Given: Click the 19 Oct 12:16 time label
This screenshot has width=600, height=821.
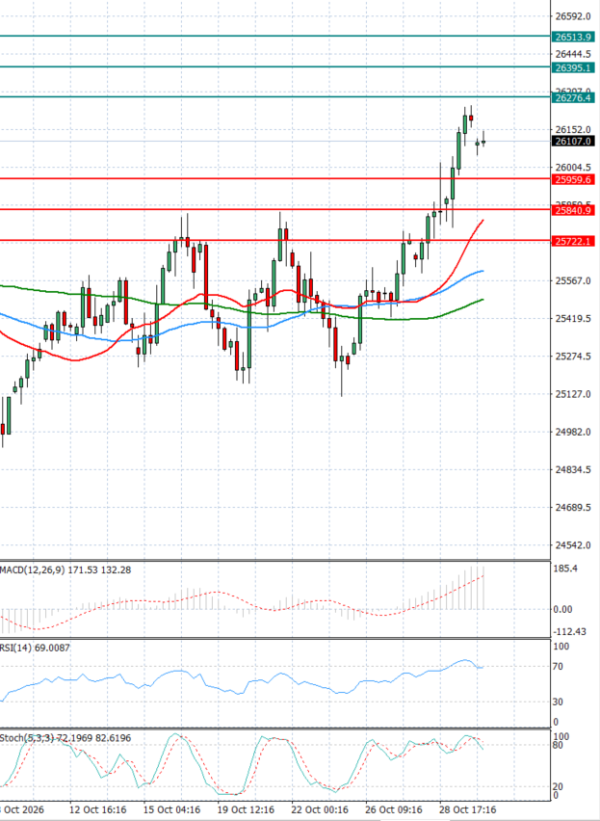Looking at the screenshot, I should (x=246, y=810).
